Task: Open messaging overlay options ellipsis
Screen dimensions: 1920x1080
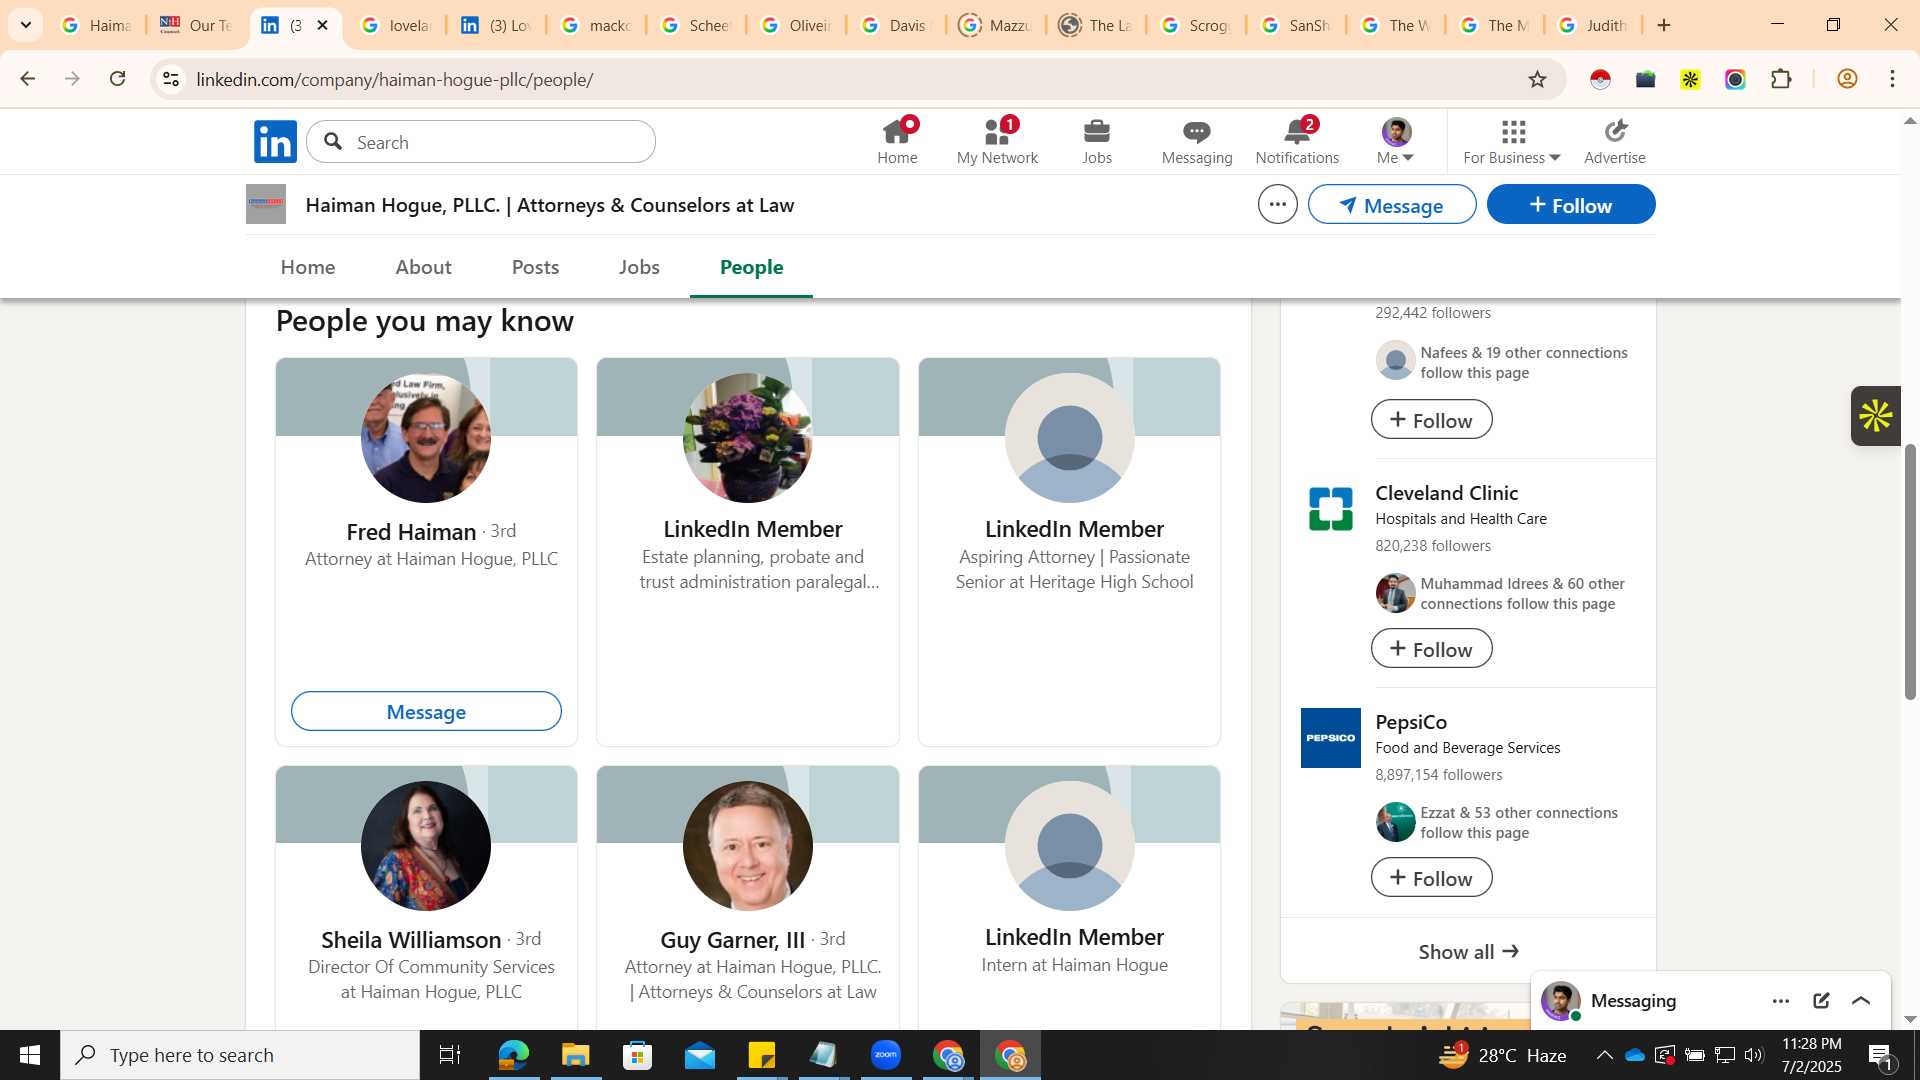Action: pos(1781,1001)
